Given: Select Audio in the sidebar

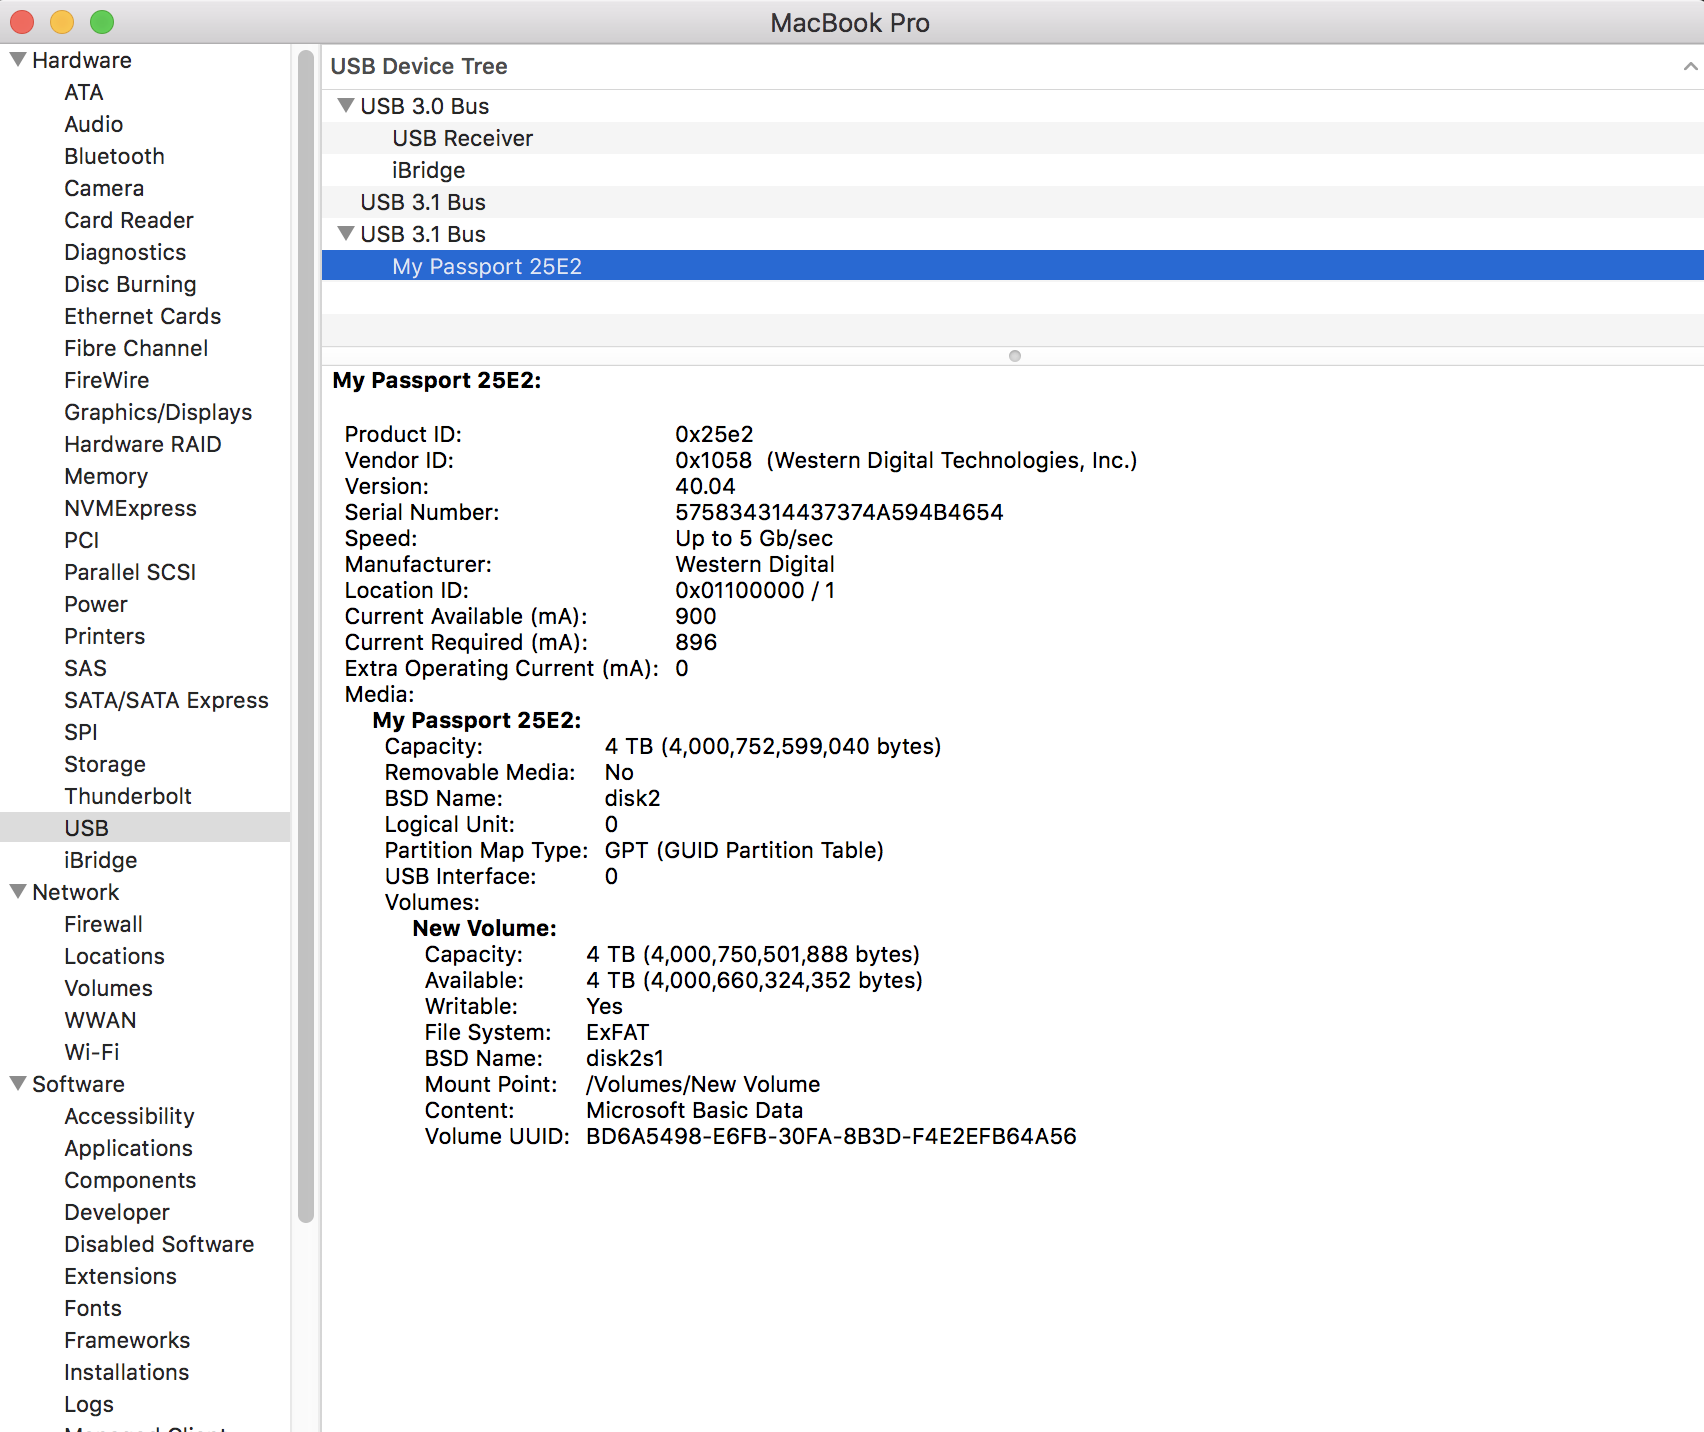Looking at the screenshot, I should [94, 124].
